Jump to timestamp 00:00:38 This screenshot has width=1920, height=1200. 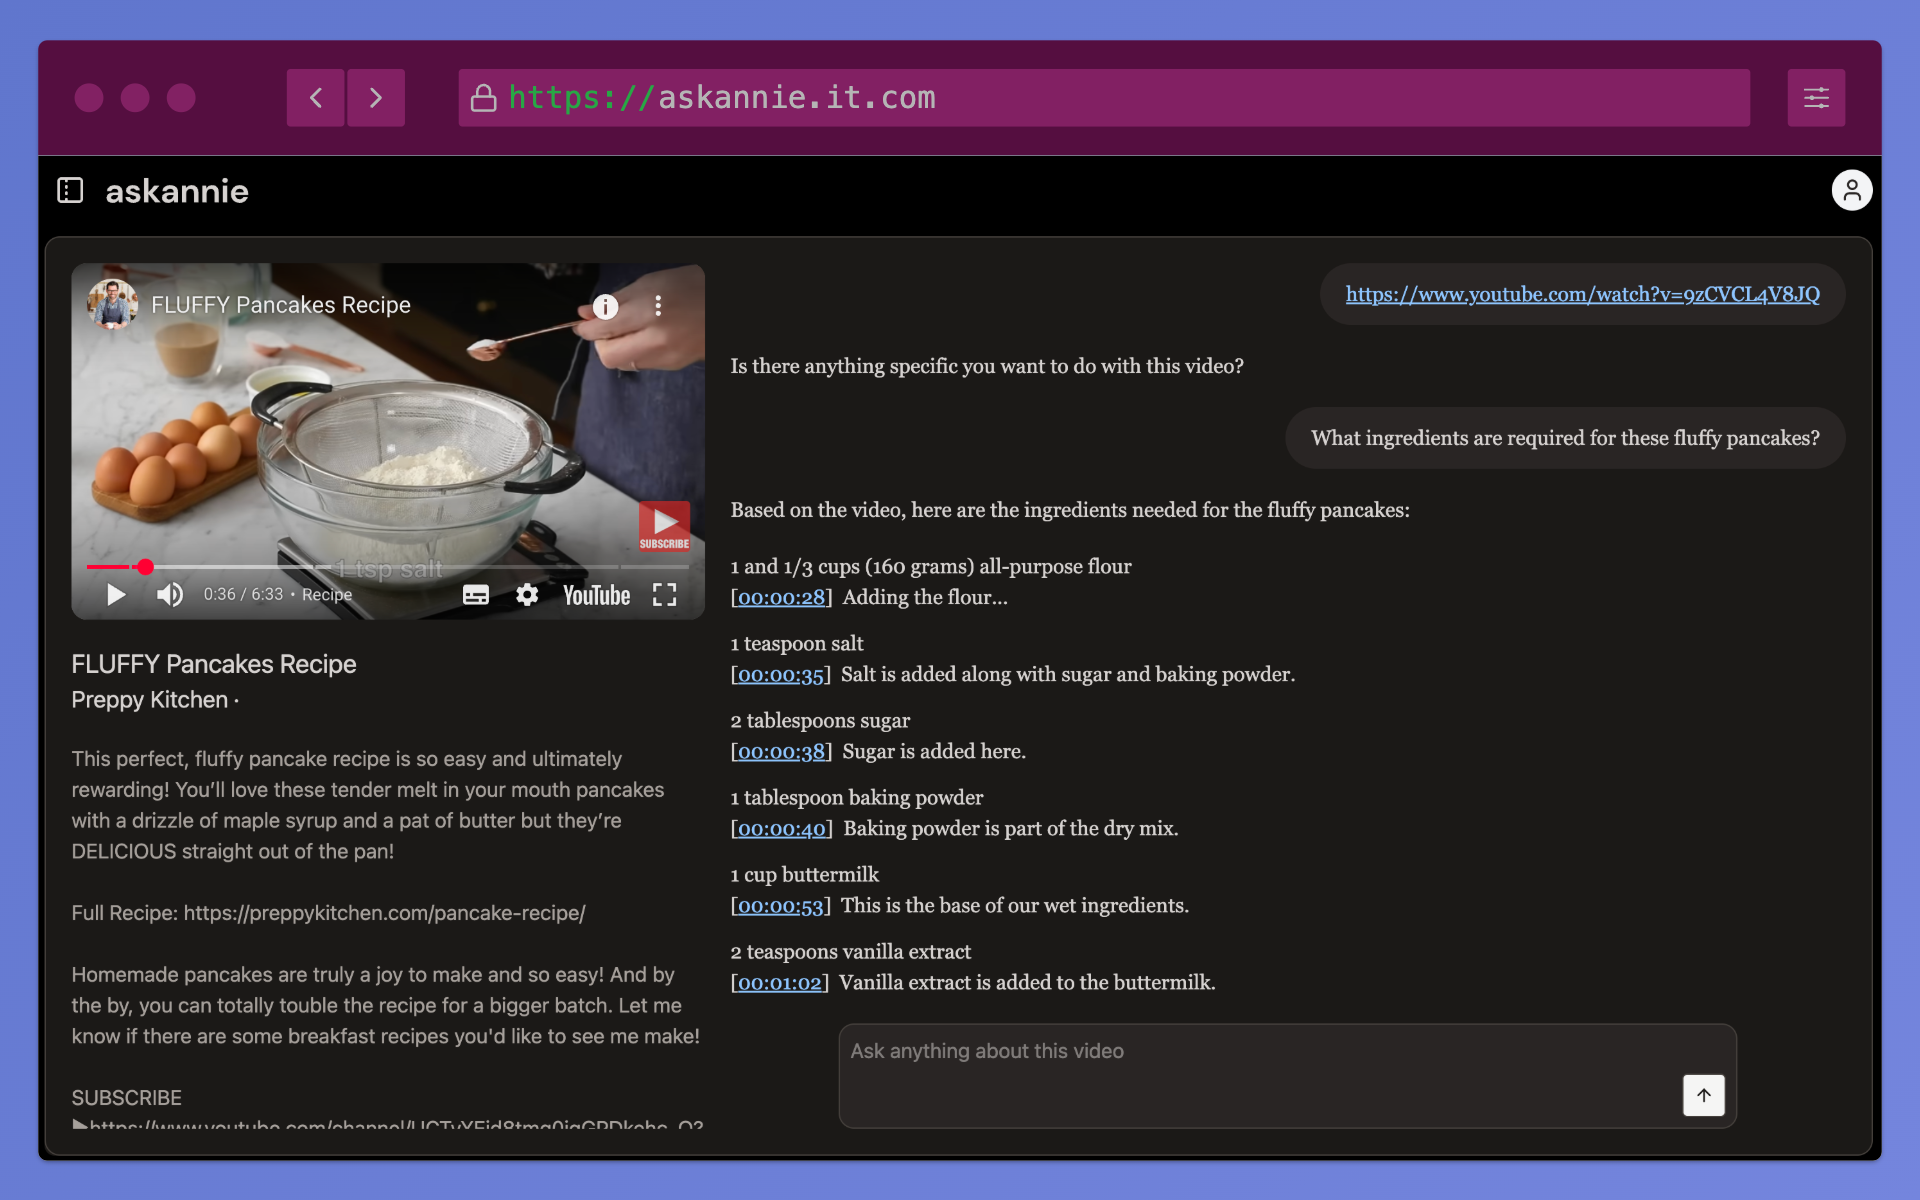click(781, 751)
